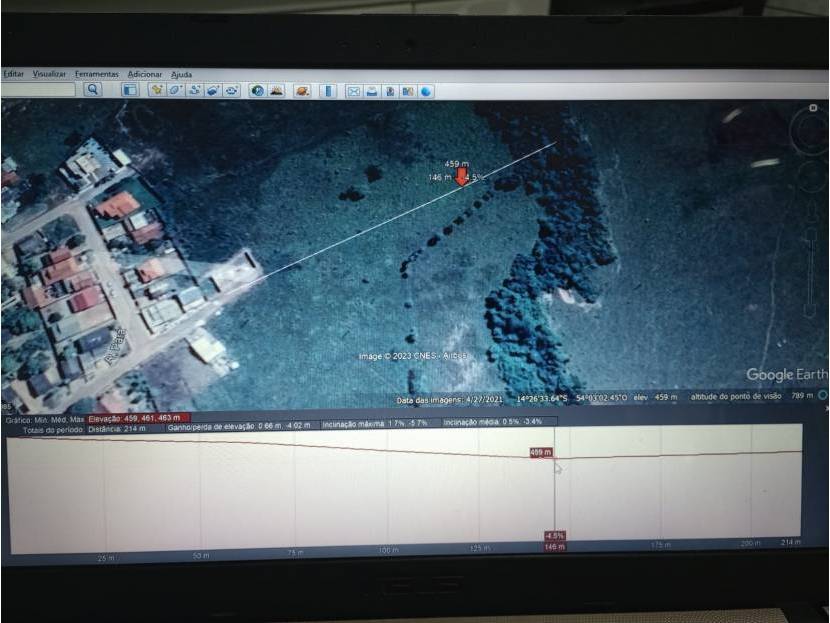Open the planets switcher icon
This screenshot has height=623, width=830.
(302, 91)
